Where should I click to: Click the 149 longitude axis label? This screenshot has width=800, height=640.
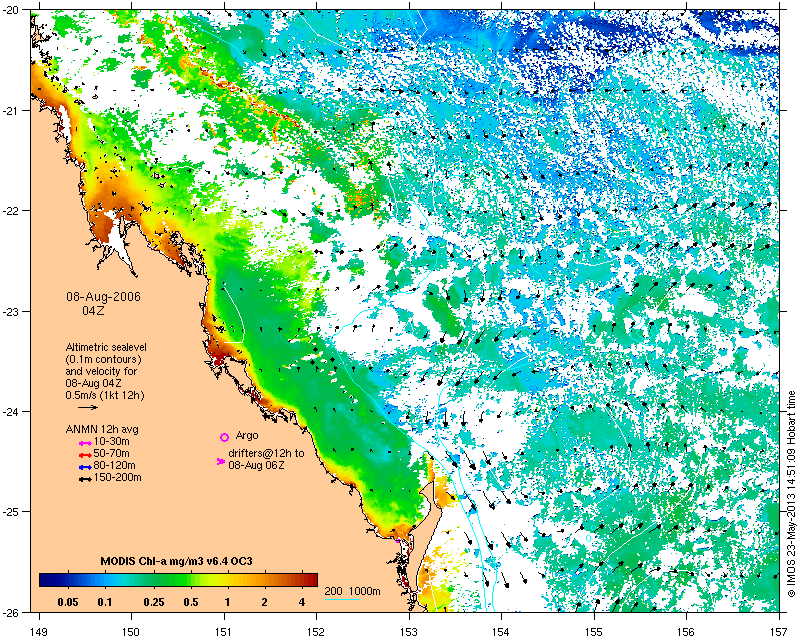tap(39, 632)
